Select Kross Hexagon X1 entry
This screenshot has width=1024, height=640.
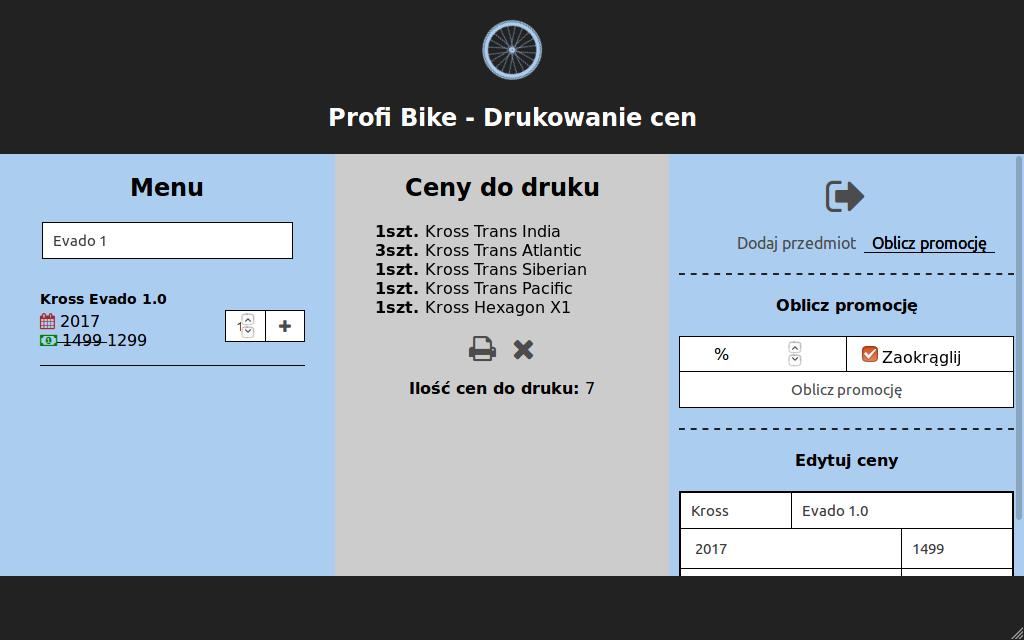(473, 308)
